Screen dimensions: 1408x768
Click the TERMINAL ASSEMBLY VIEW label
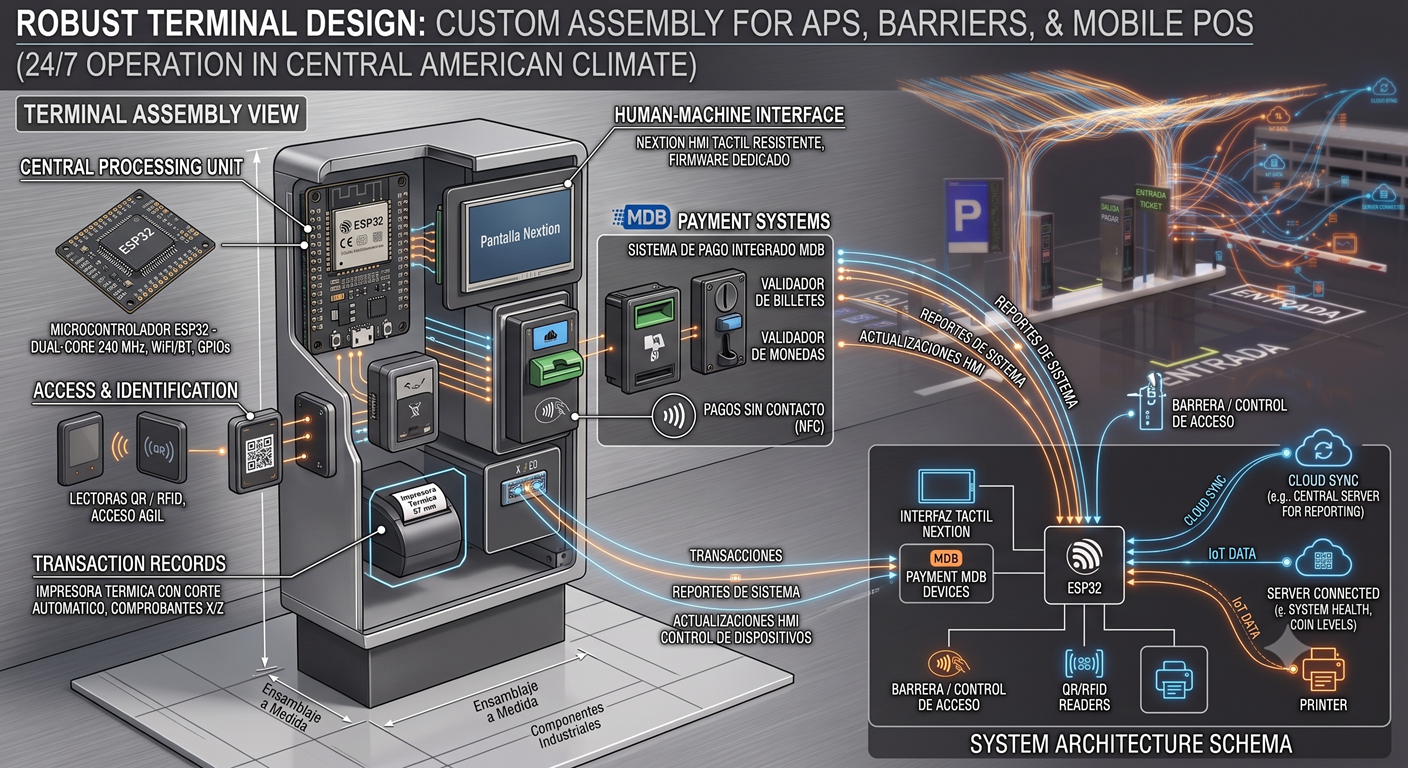click(161, 114)
